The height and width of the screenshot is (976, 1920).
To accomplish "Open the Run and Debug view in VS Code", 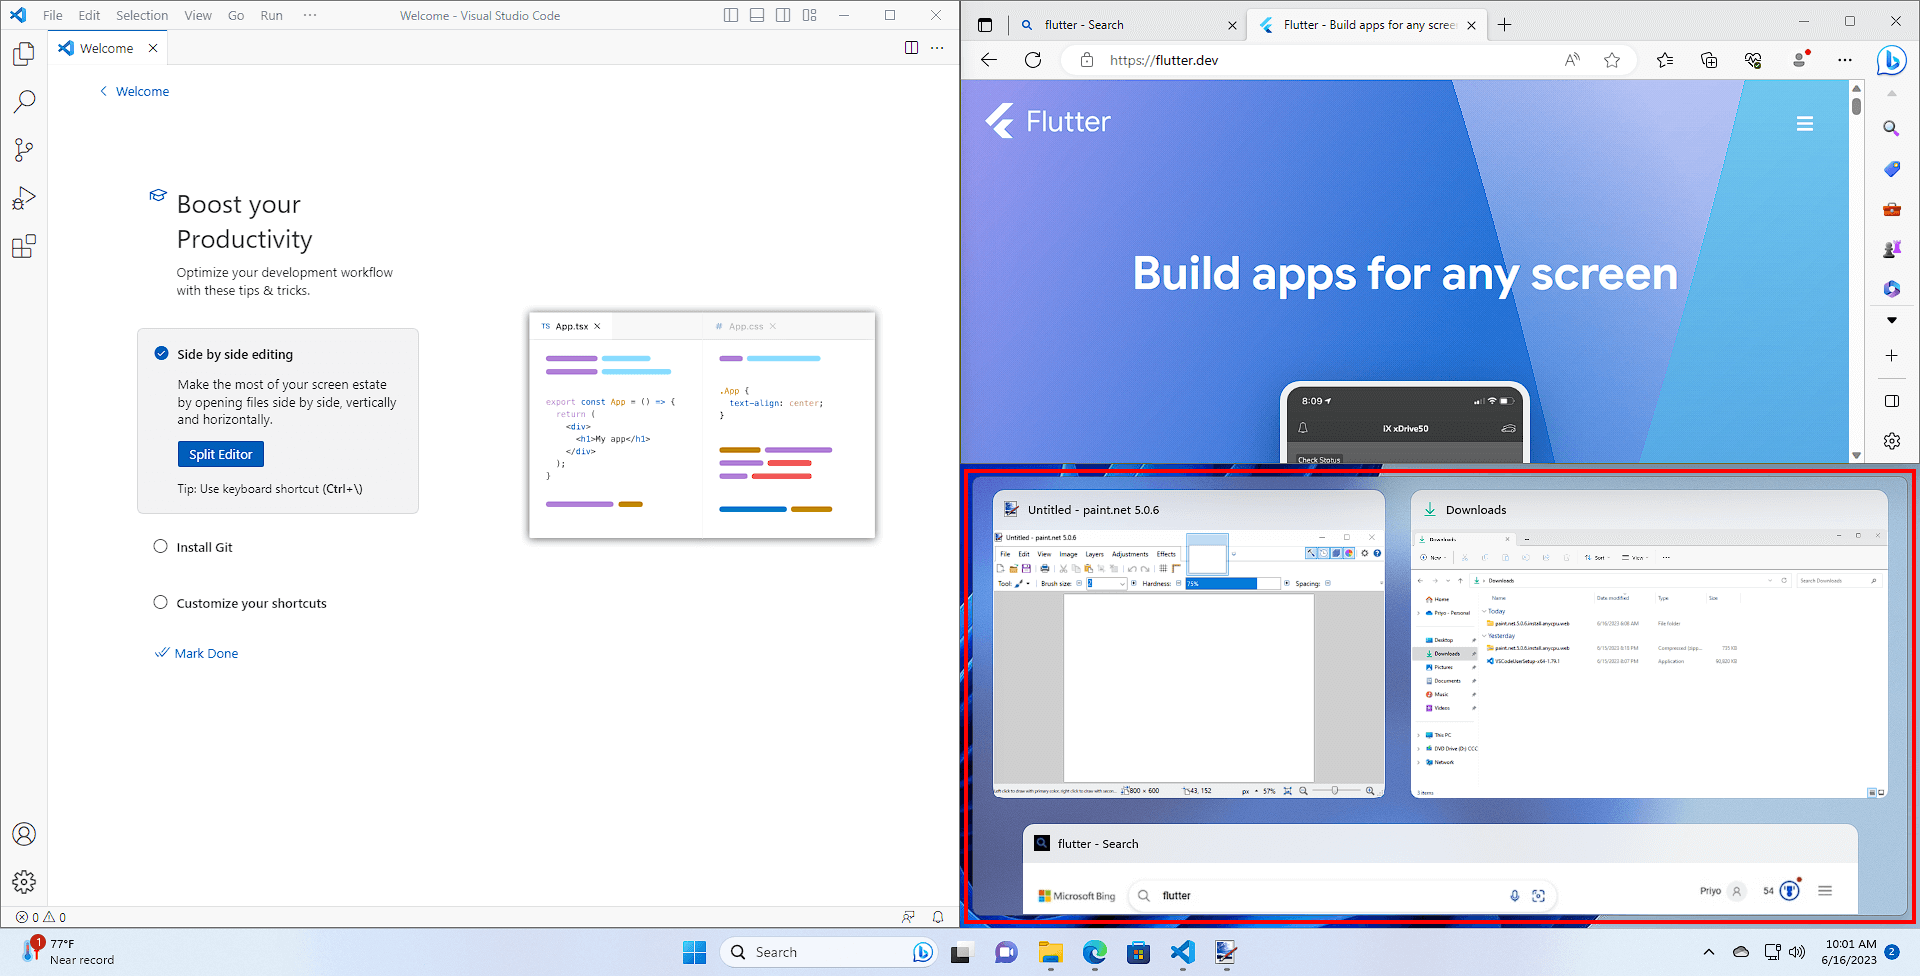I will pos(24,198).
